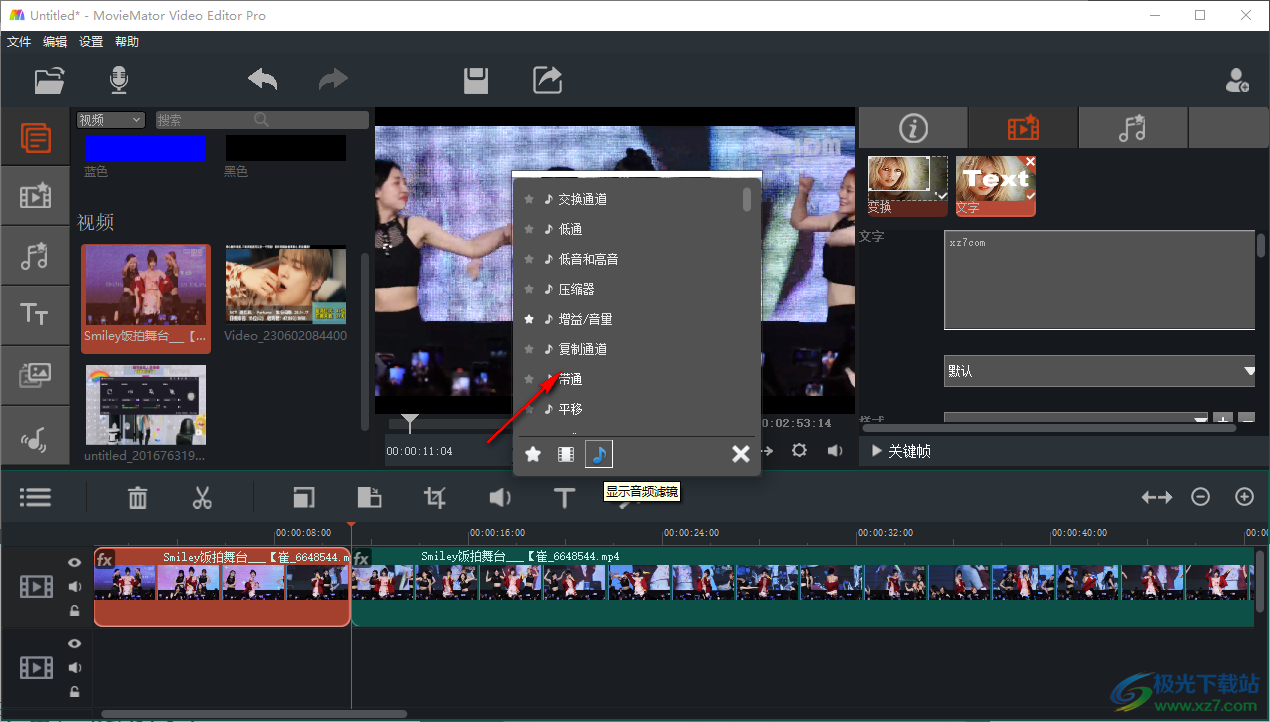The height and width of the screenshot is (722, 1270).
Task: Remove the 文字 filter with its red X
Action: (1030, 161)
